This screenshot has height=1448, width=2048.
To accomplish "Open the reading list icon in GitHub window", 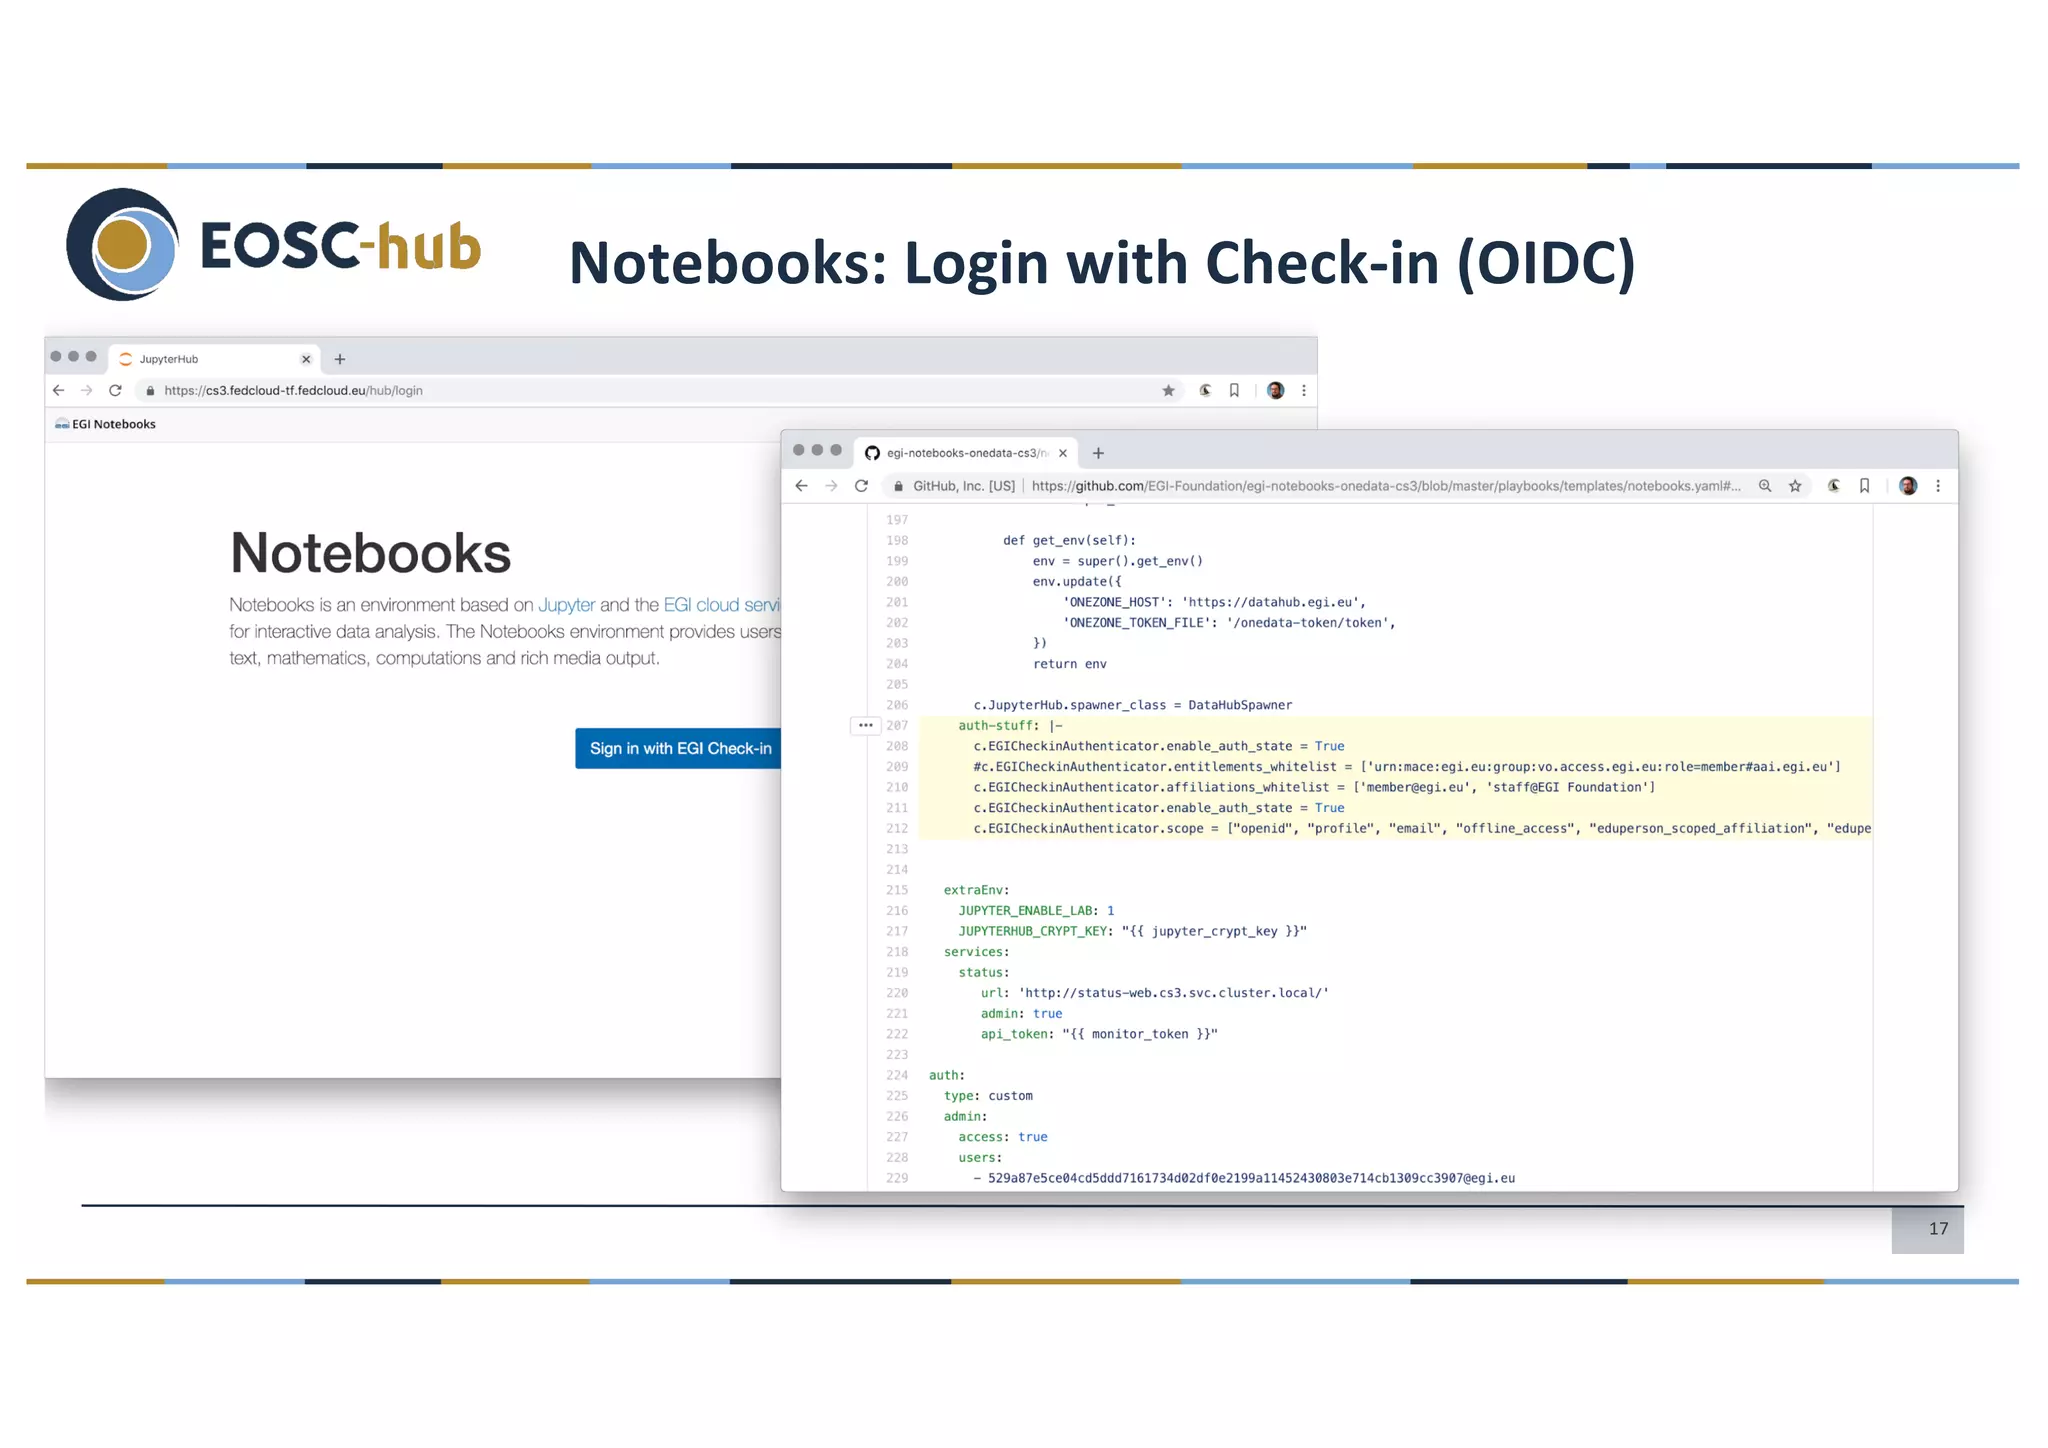I will [1864, 486].
